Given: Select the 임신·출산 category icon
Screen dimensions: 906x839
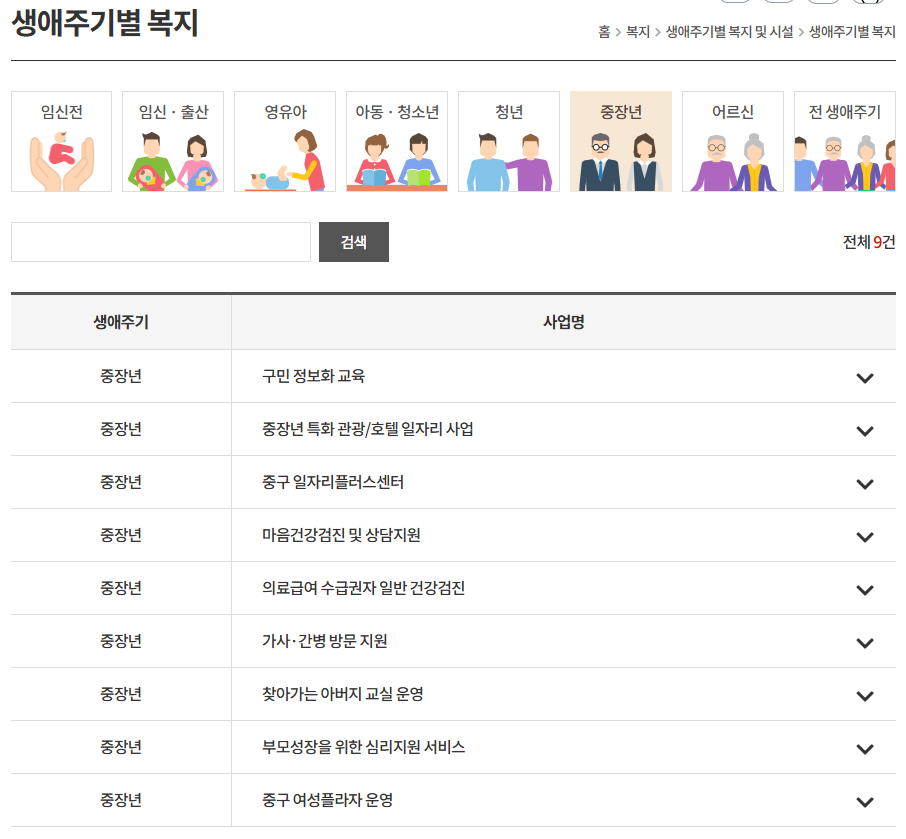Looking at the screenshot, I should [173, 142].
